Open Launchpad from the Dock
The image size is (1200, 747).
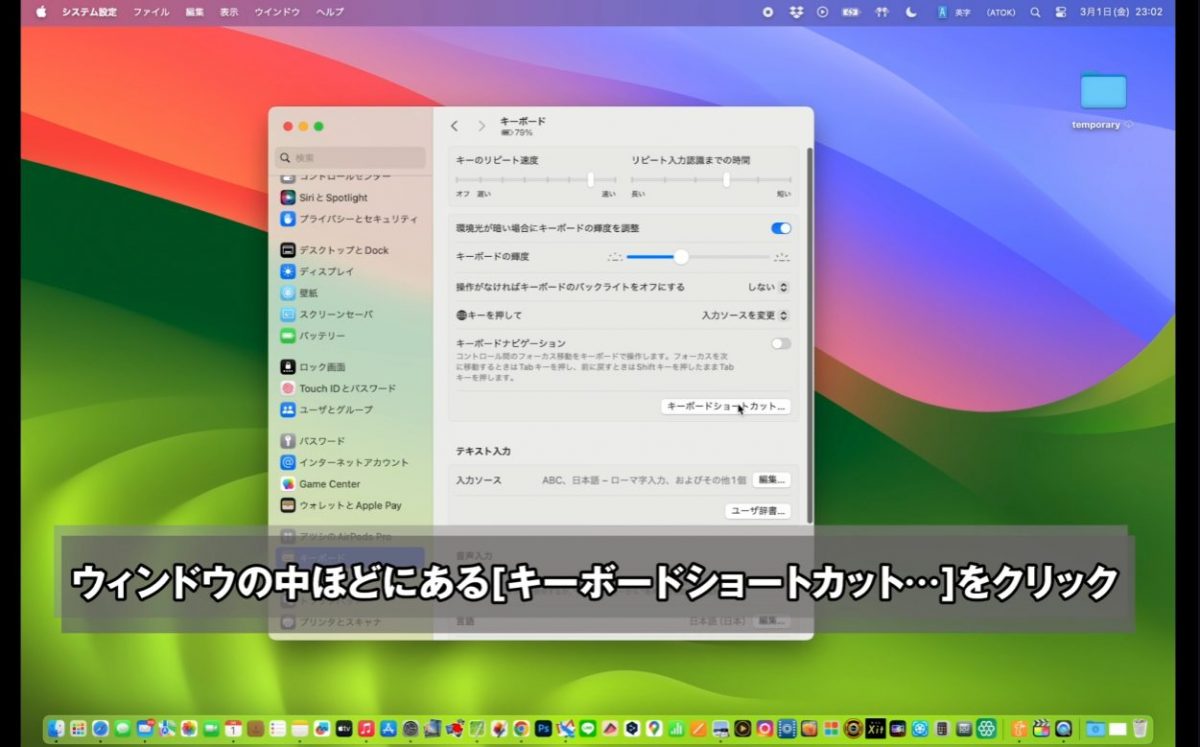point(78,728)
